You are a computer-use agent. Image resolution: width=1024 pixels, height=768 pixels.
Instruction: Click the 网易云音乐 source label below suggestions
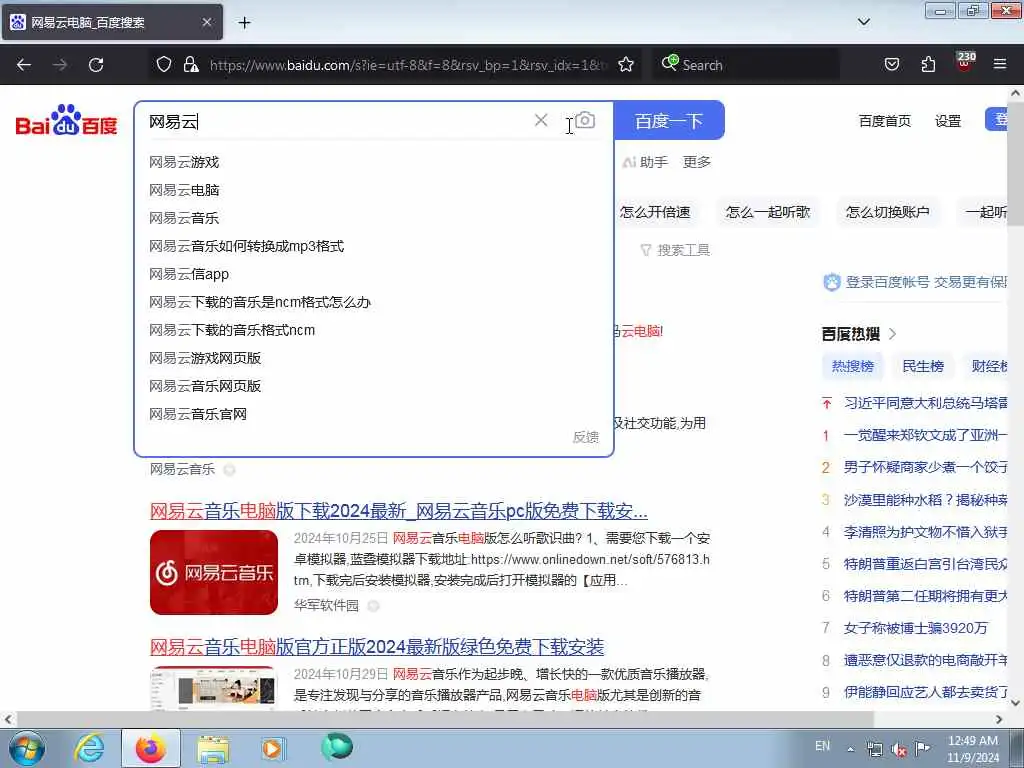pos(182,469)
